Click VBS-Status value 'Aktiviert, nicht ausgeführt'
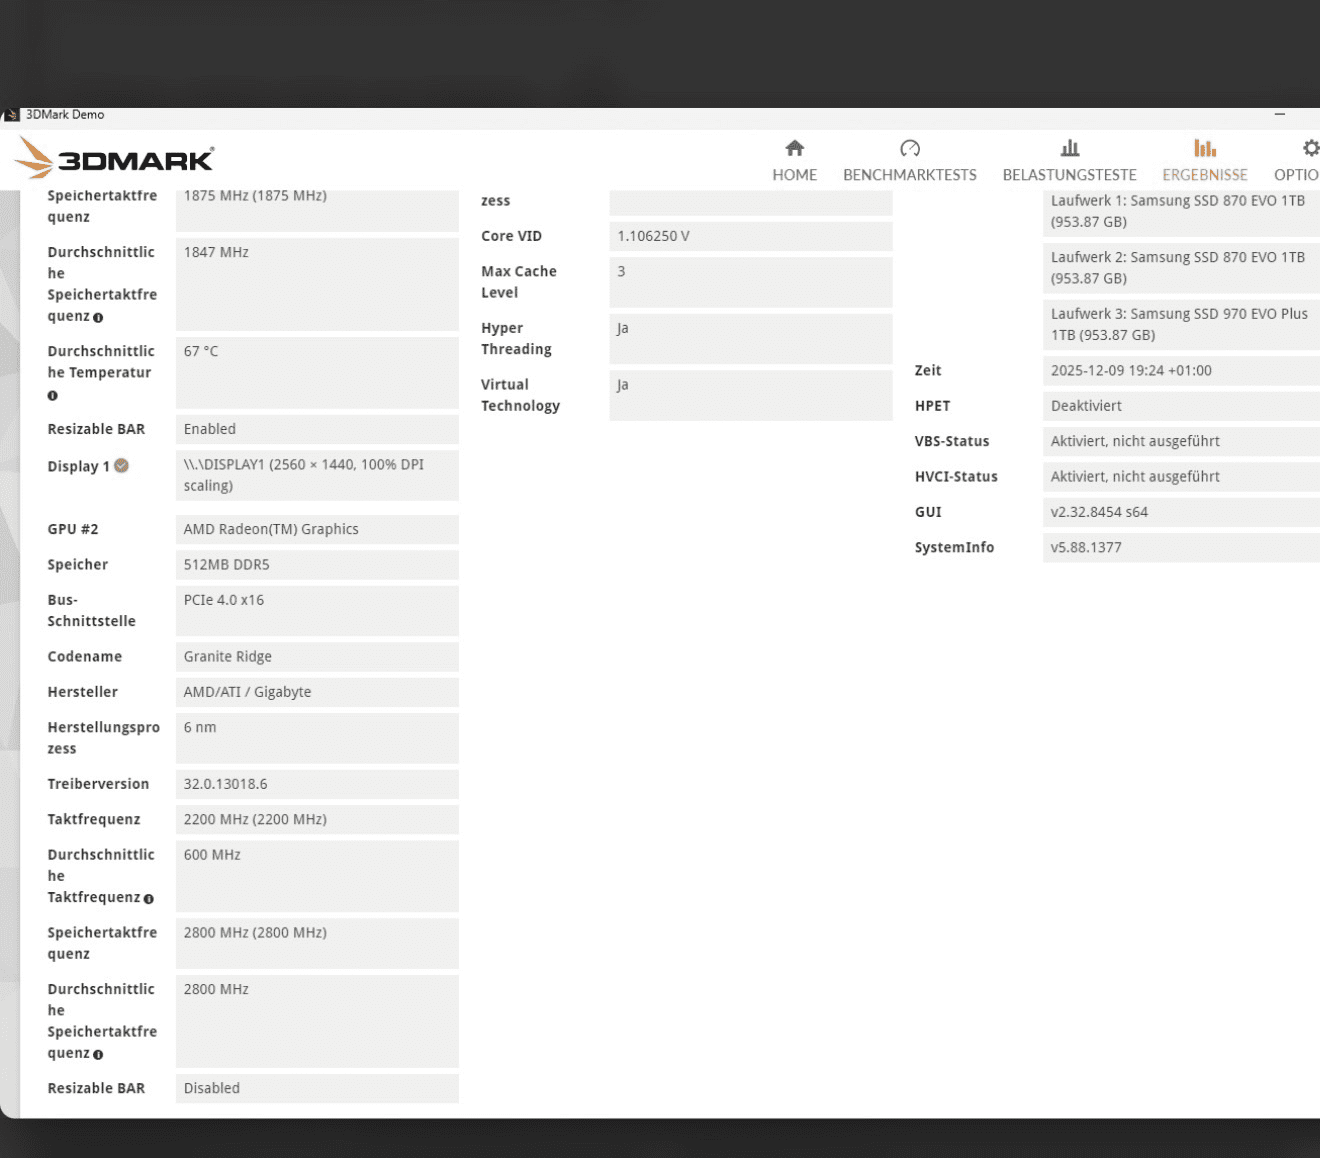This screenshot has height=1158, width=1320. (x=1181, y=441)
